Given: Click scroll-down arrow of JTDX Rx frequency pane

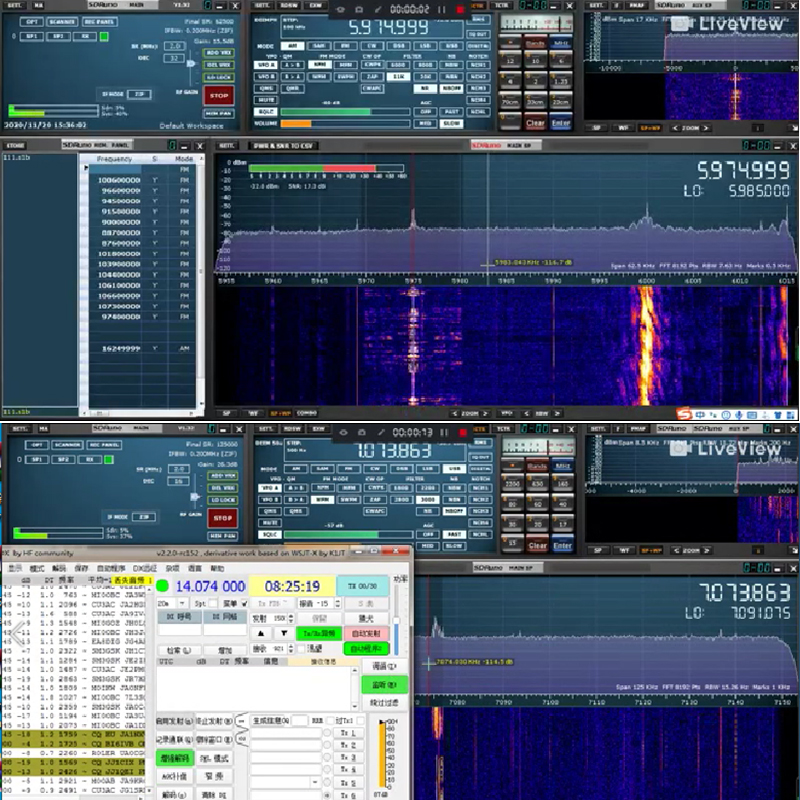Looking at the screenshot, I should click(354, 706).
